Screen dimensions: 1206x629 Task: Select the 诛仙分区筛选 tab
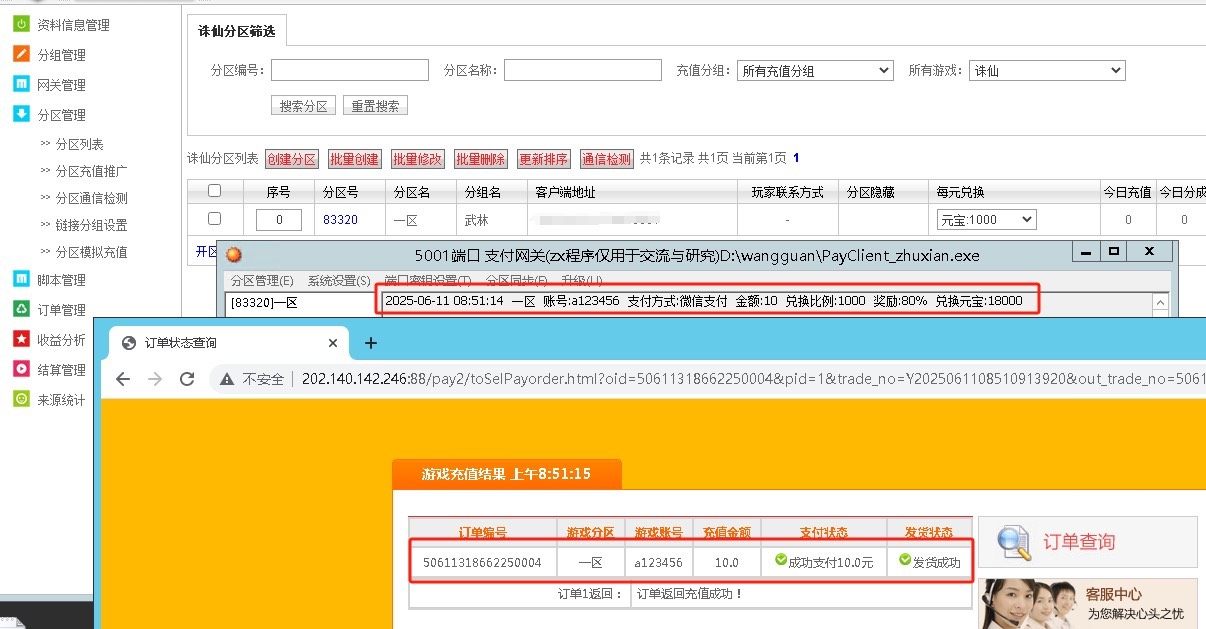pos(237,31)
